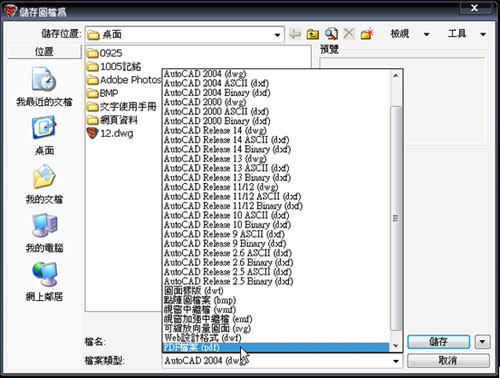Select the 0925 folder
The image size is (500, 378).
tap(104, 53)
